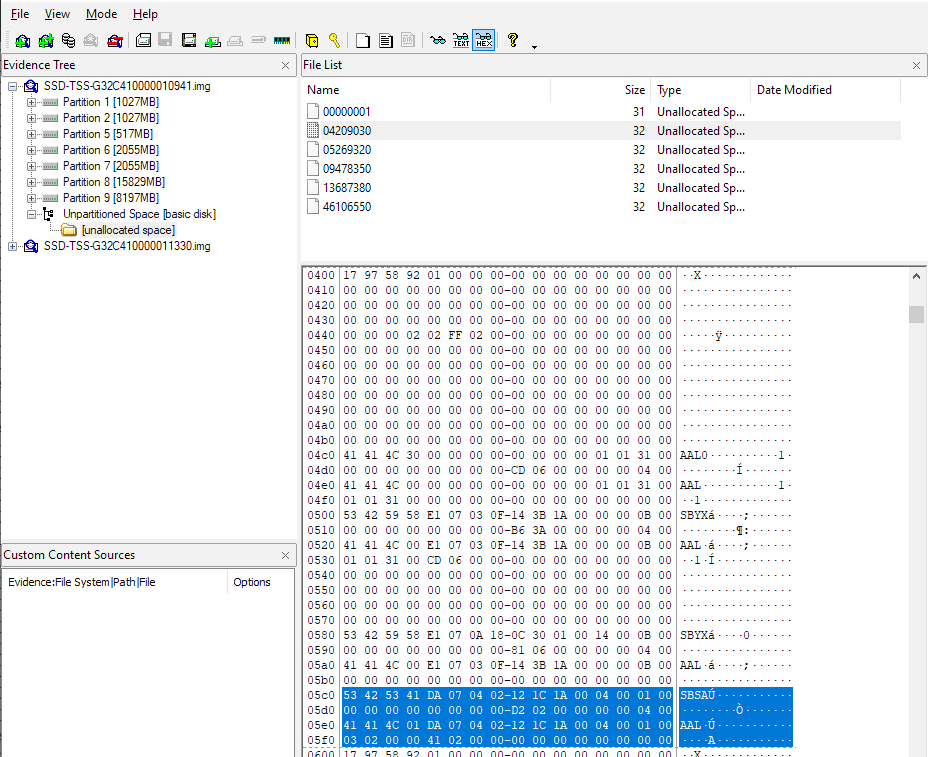This screenshot has width=928, height=757.
Task: Expand SSD-TSS-G32C410000011330.img evidence node
Action: [x=13, y=246]
